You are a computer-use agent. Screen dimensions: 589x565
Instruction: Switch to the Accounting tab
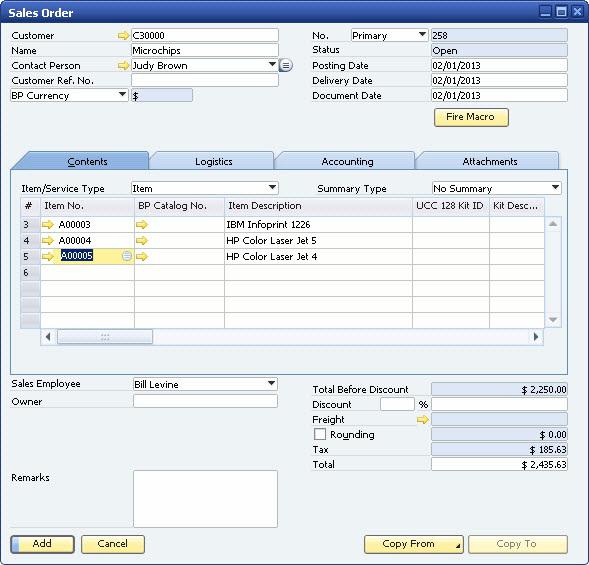click(347, 162)
